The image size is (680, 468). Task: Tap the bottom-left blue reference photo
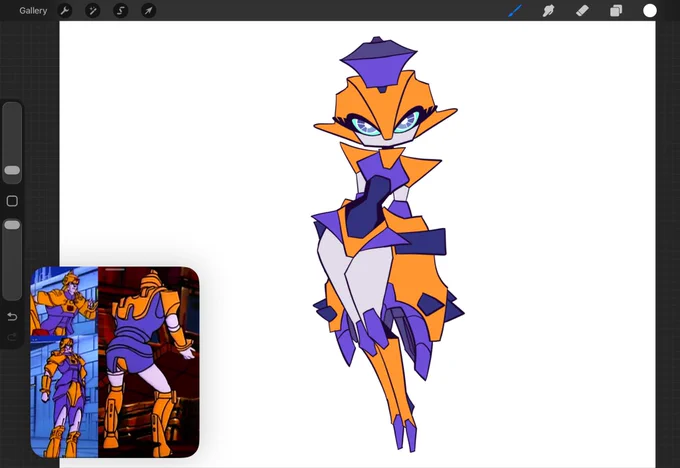point(64,396)
